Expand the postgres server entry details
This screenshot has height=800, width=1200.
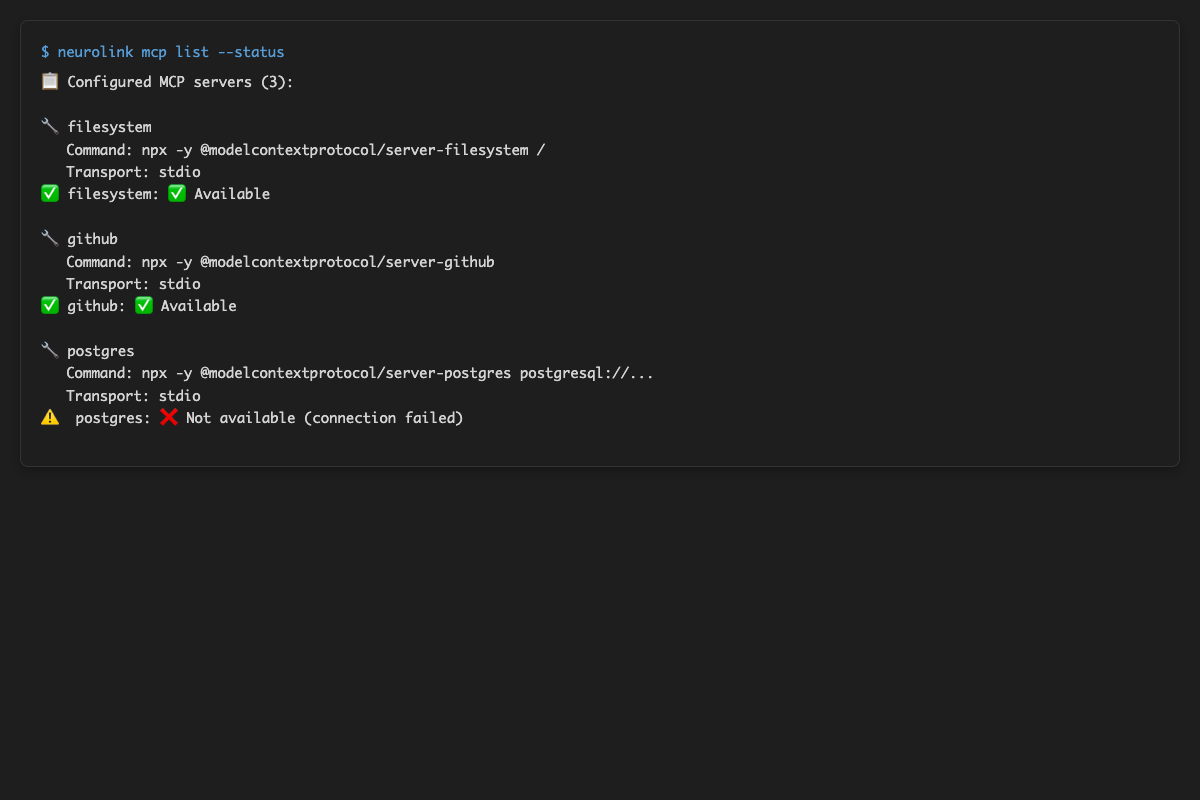100,350
